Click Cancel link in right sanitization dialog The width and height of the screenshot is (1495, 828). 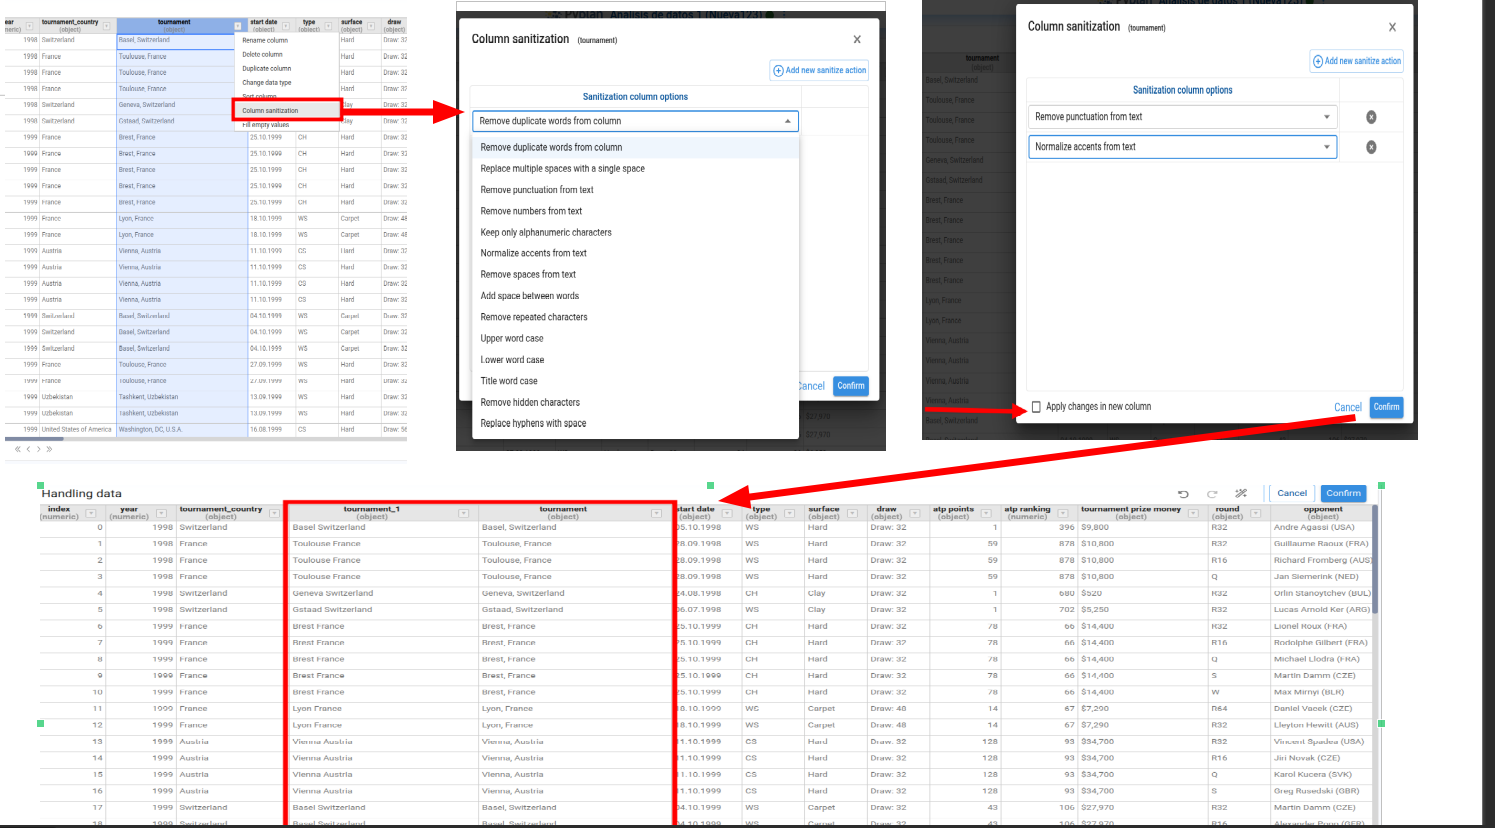pos(1347,407)
